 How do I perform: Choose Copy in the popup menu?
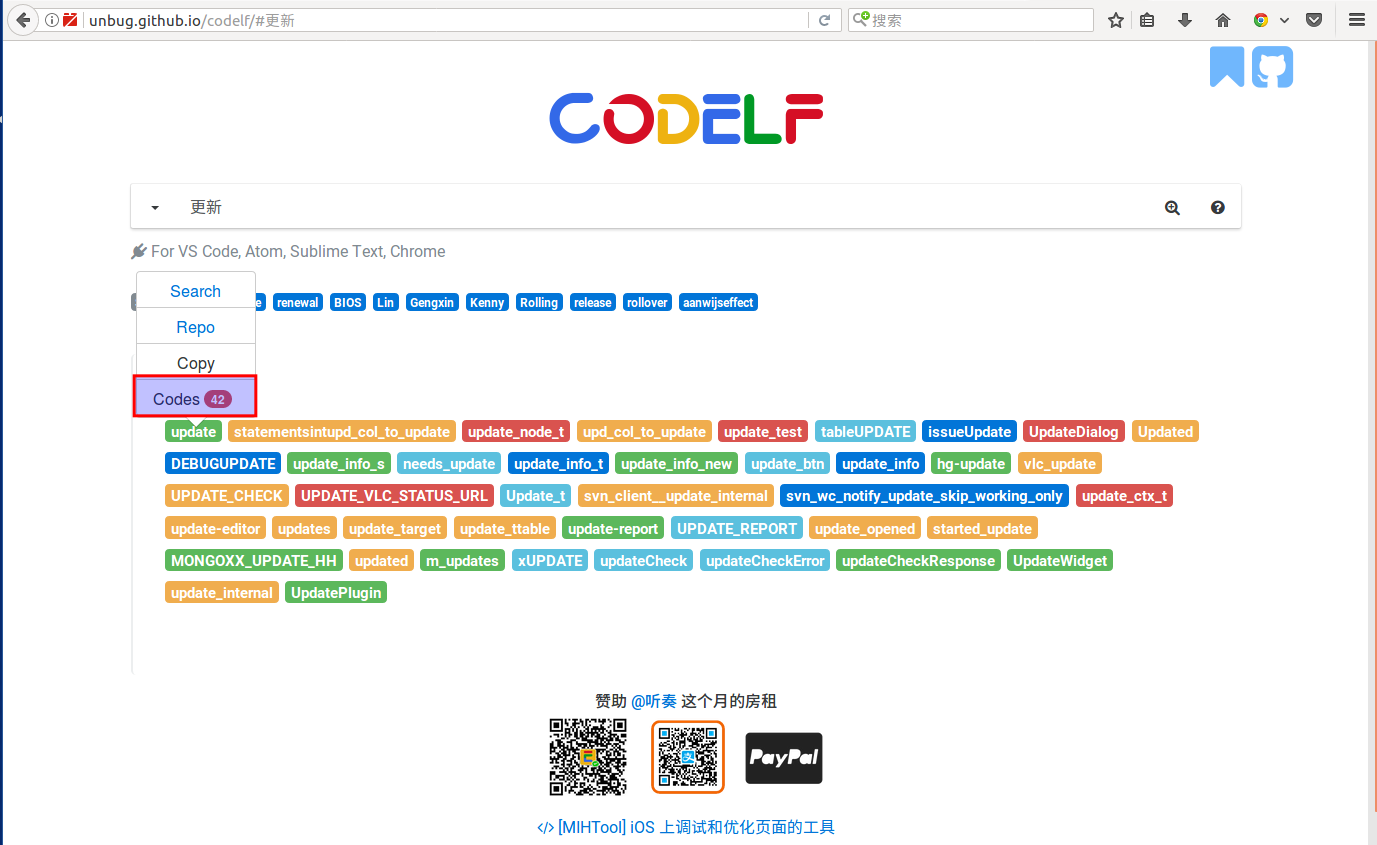click(x=196, y=363)
